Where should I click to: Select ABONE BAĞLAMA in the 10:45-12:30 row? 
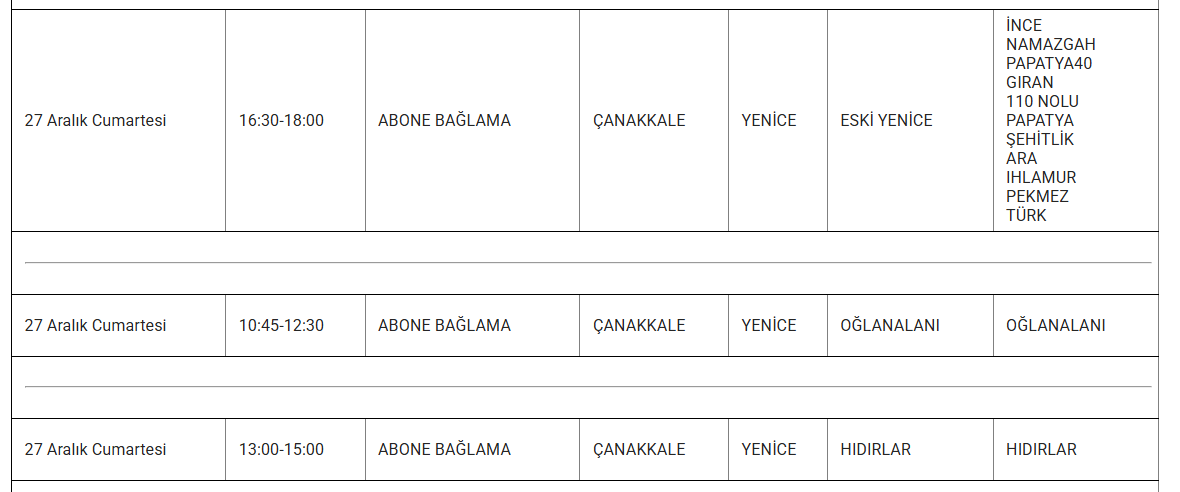pos(444,326)
